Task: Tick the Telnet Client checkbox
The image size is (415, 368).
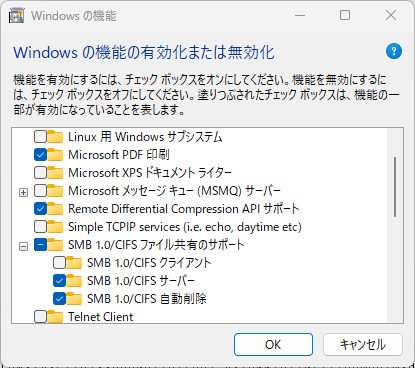Action: pyautogui.click(x=40, y=317)
